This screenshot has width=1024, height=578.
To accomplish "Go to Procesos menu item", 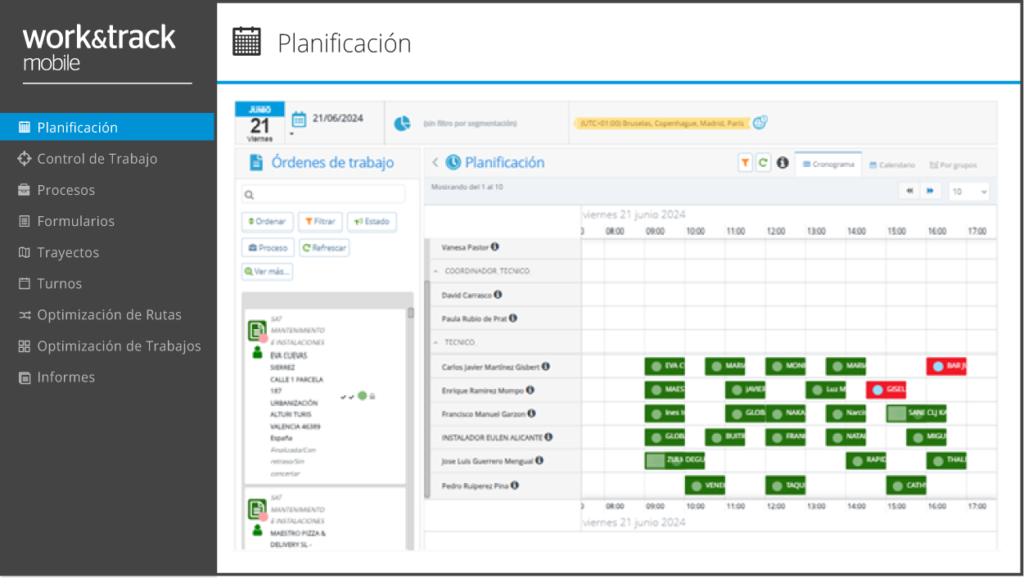I will point(57,189).
